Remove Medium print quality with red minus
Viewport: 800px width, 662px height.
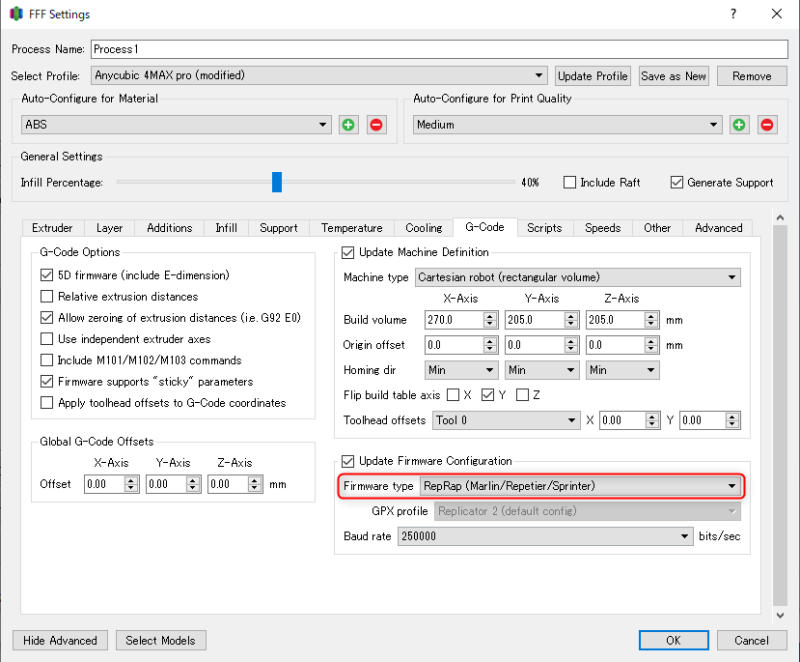[767, 124]
